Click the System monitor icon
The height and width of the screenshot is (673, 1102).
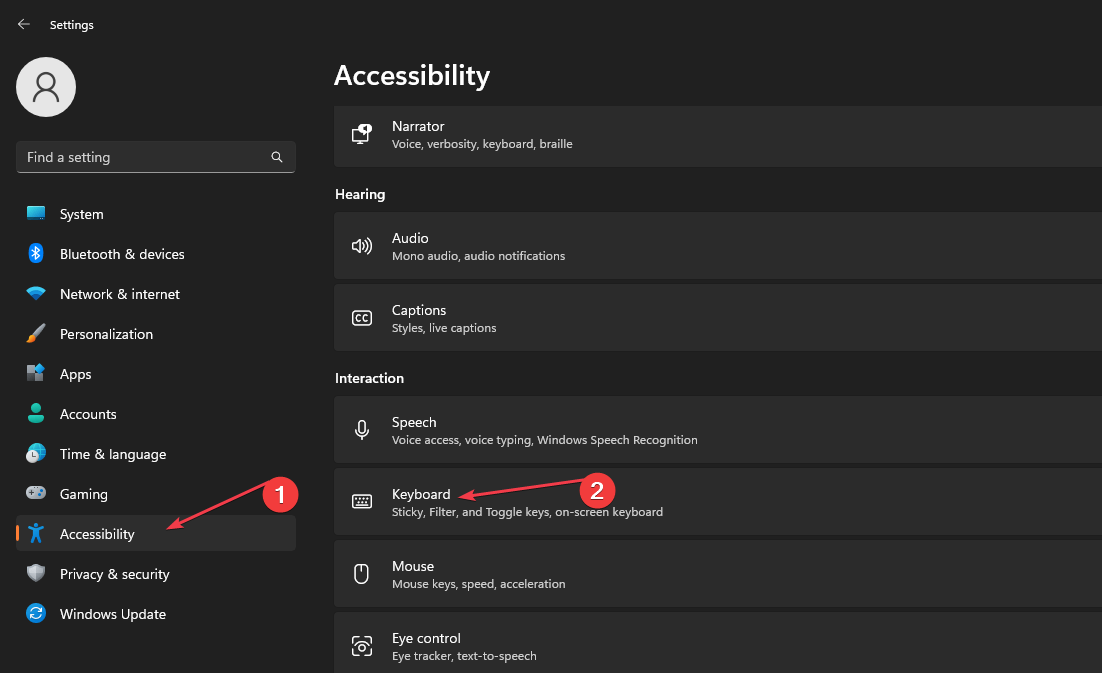pos(36,214)
